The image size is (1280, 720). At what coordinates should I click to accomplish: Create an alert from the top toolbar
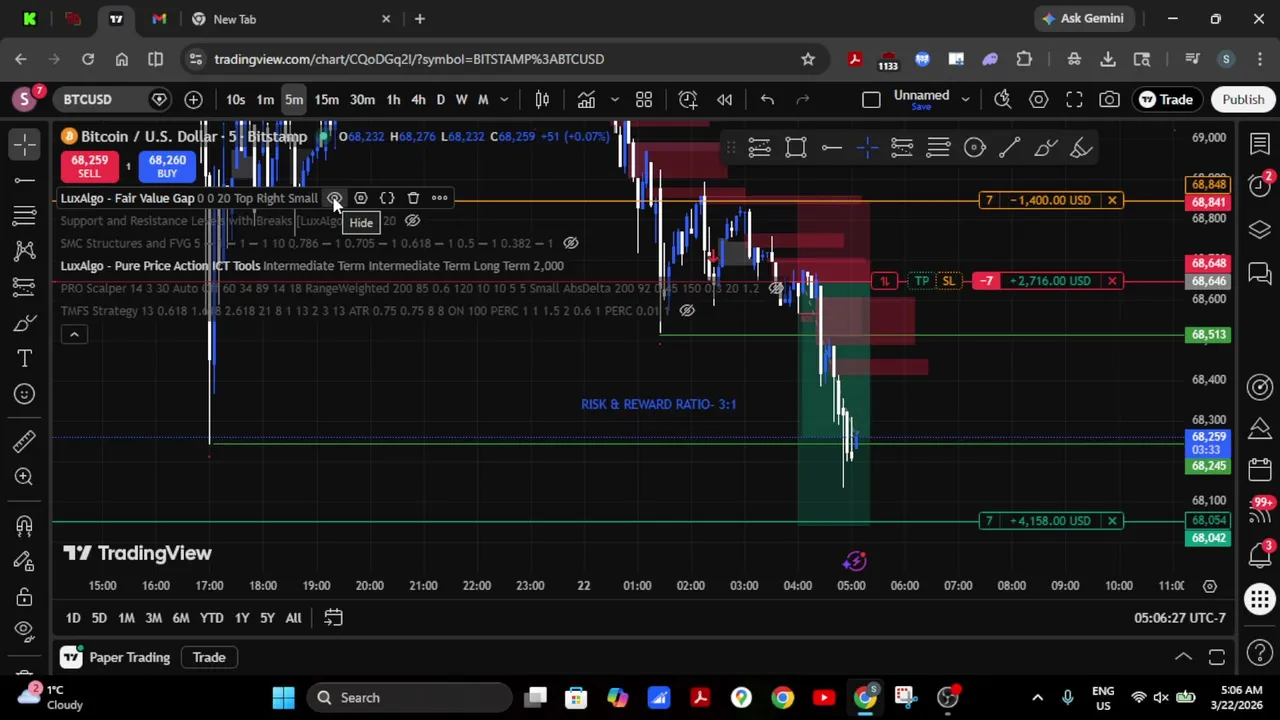688,99
